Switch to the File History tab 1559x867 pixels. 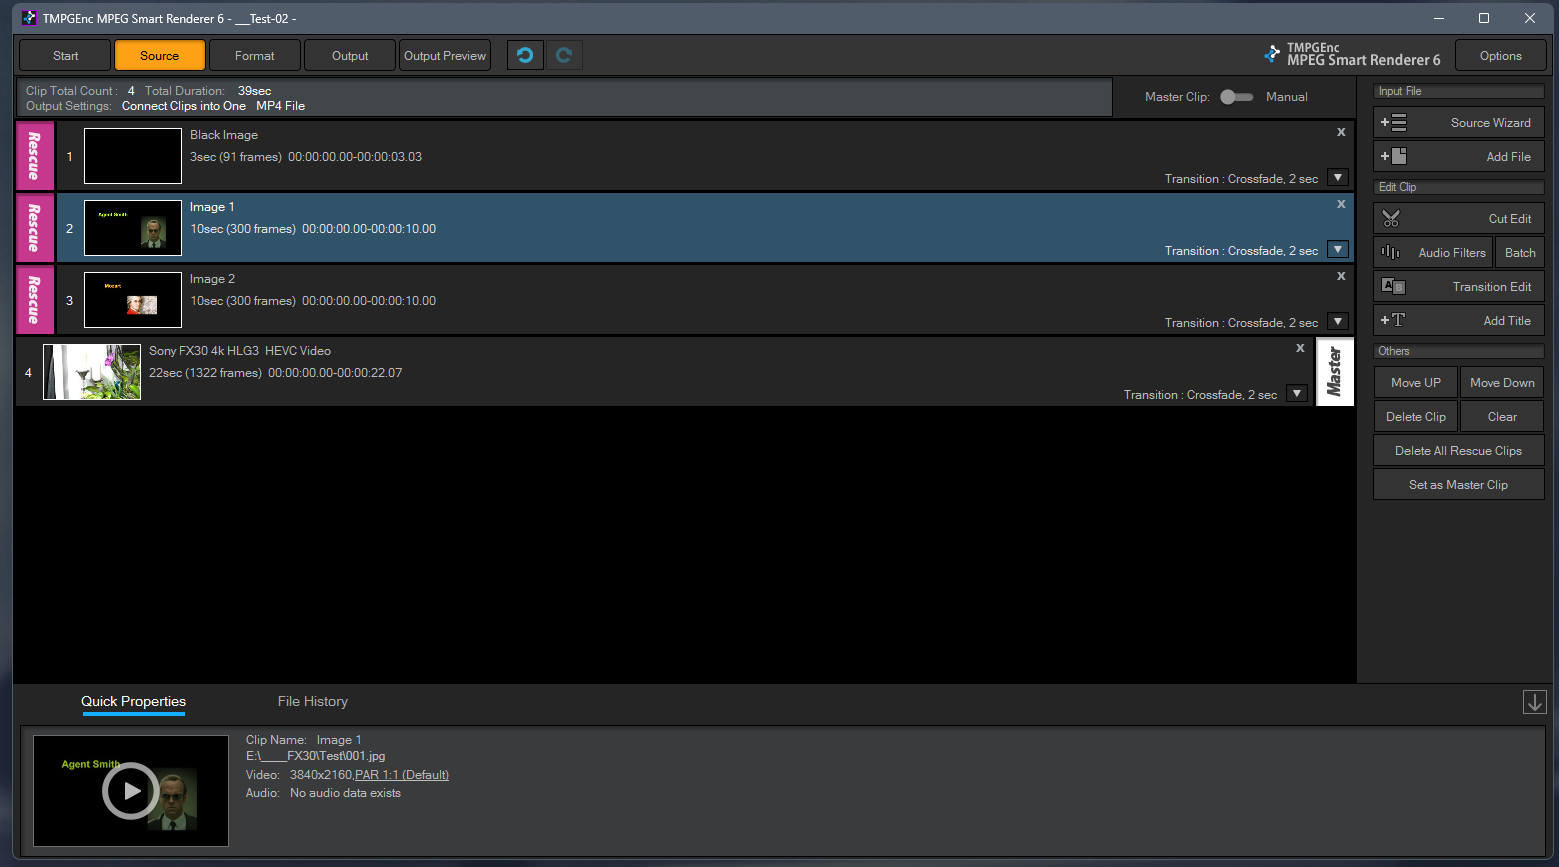pos(313,702)
